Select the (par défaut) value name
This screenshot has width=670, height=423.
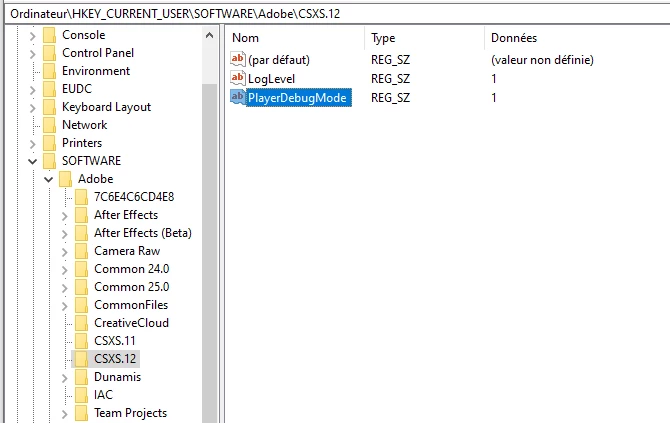[x=279, y=59]
